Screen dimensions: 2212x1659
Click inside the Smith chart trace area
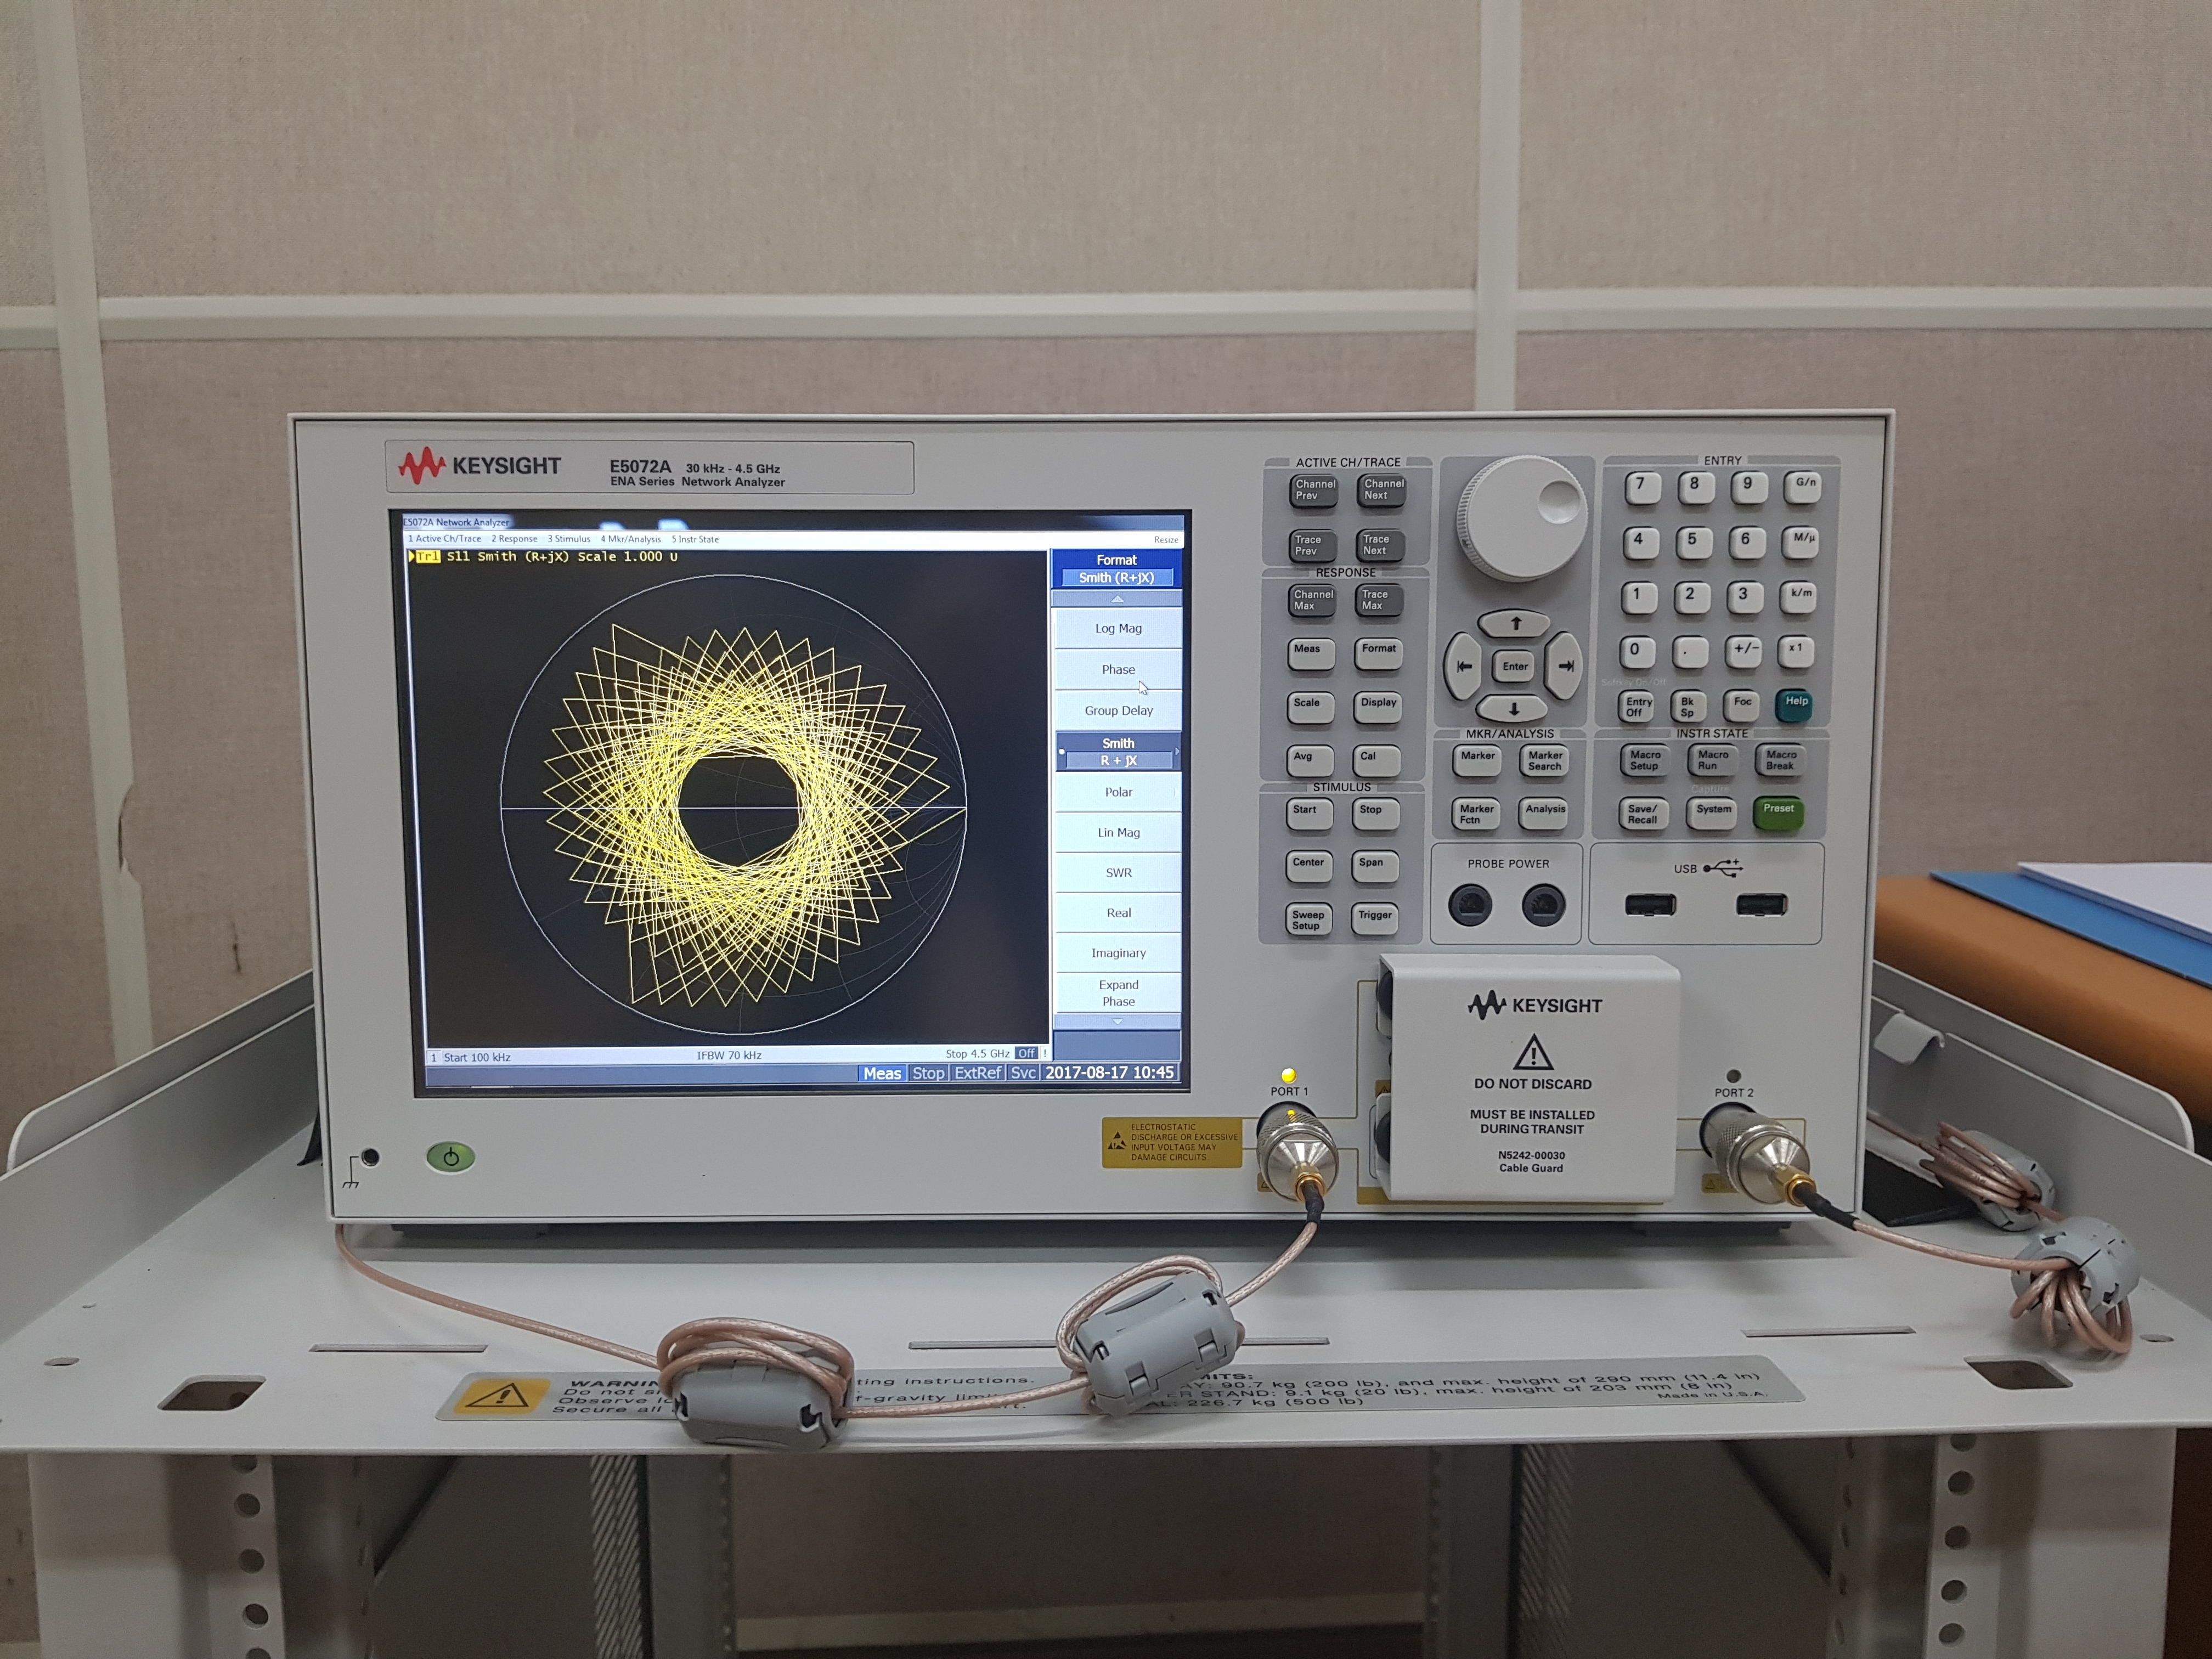tap(733, 805)
